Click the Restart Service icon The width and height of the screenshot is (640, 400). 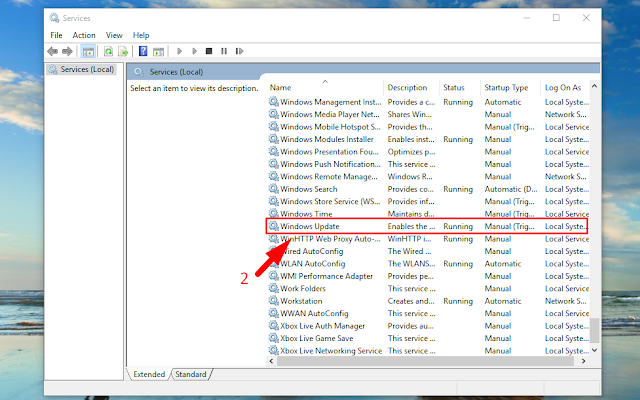pyautogui.click(x=239, y=51)
